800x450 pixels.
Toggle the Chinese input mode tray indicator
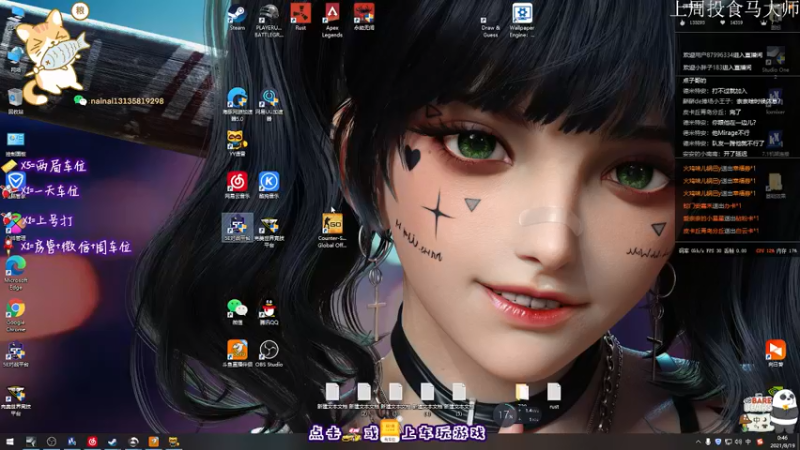click(x=748, y=442)
